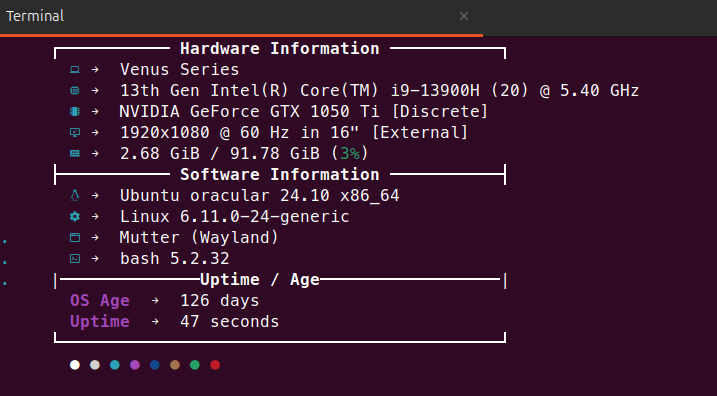Click the Uptime / Age heading

(259, 280)
